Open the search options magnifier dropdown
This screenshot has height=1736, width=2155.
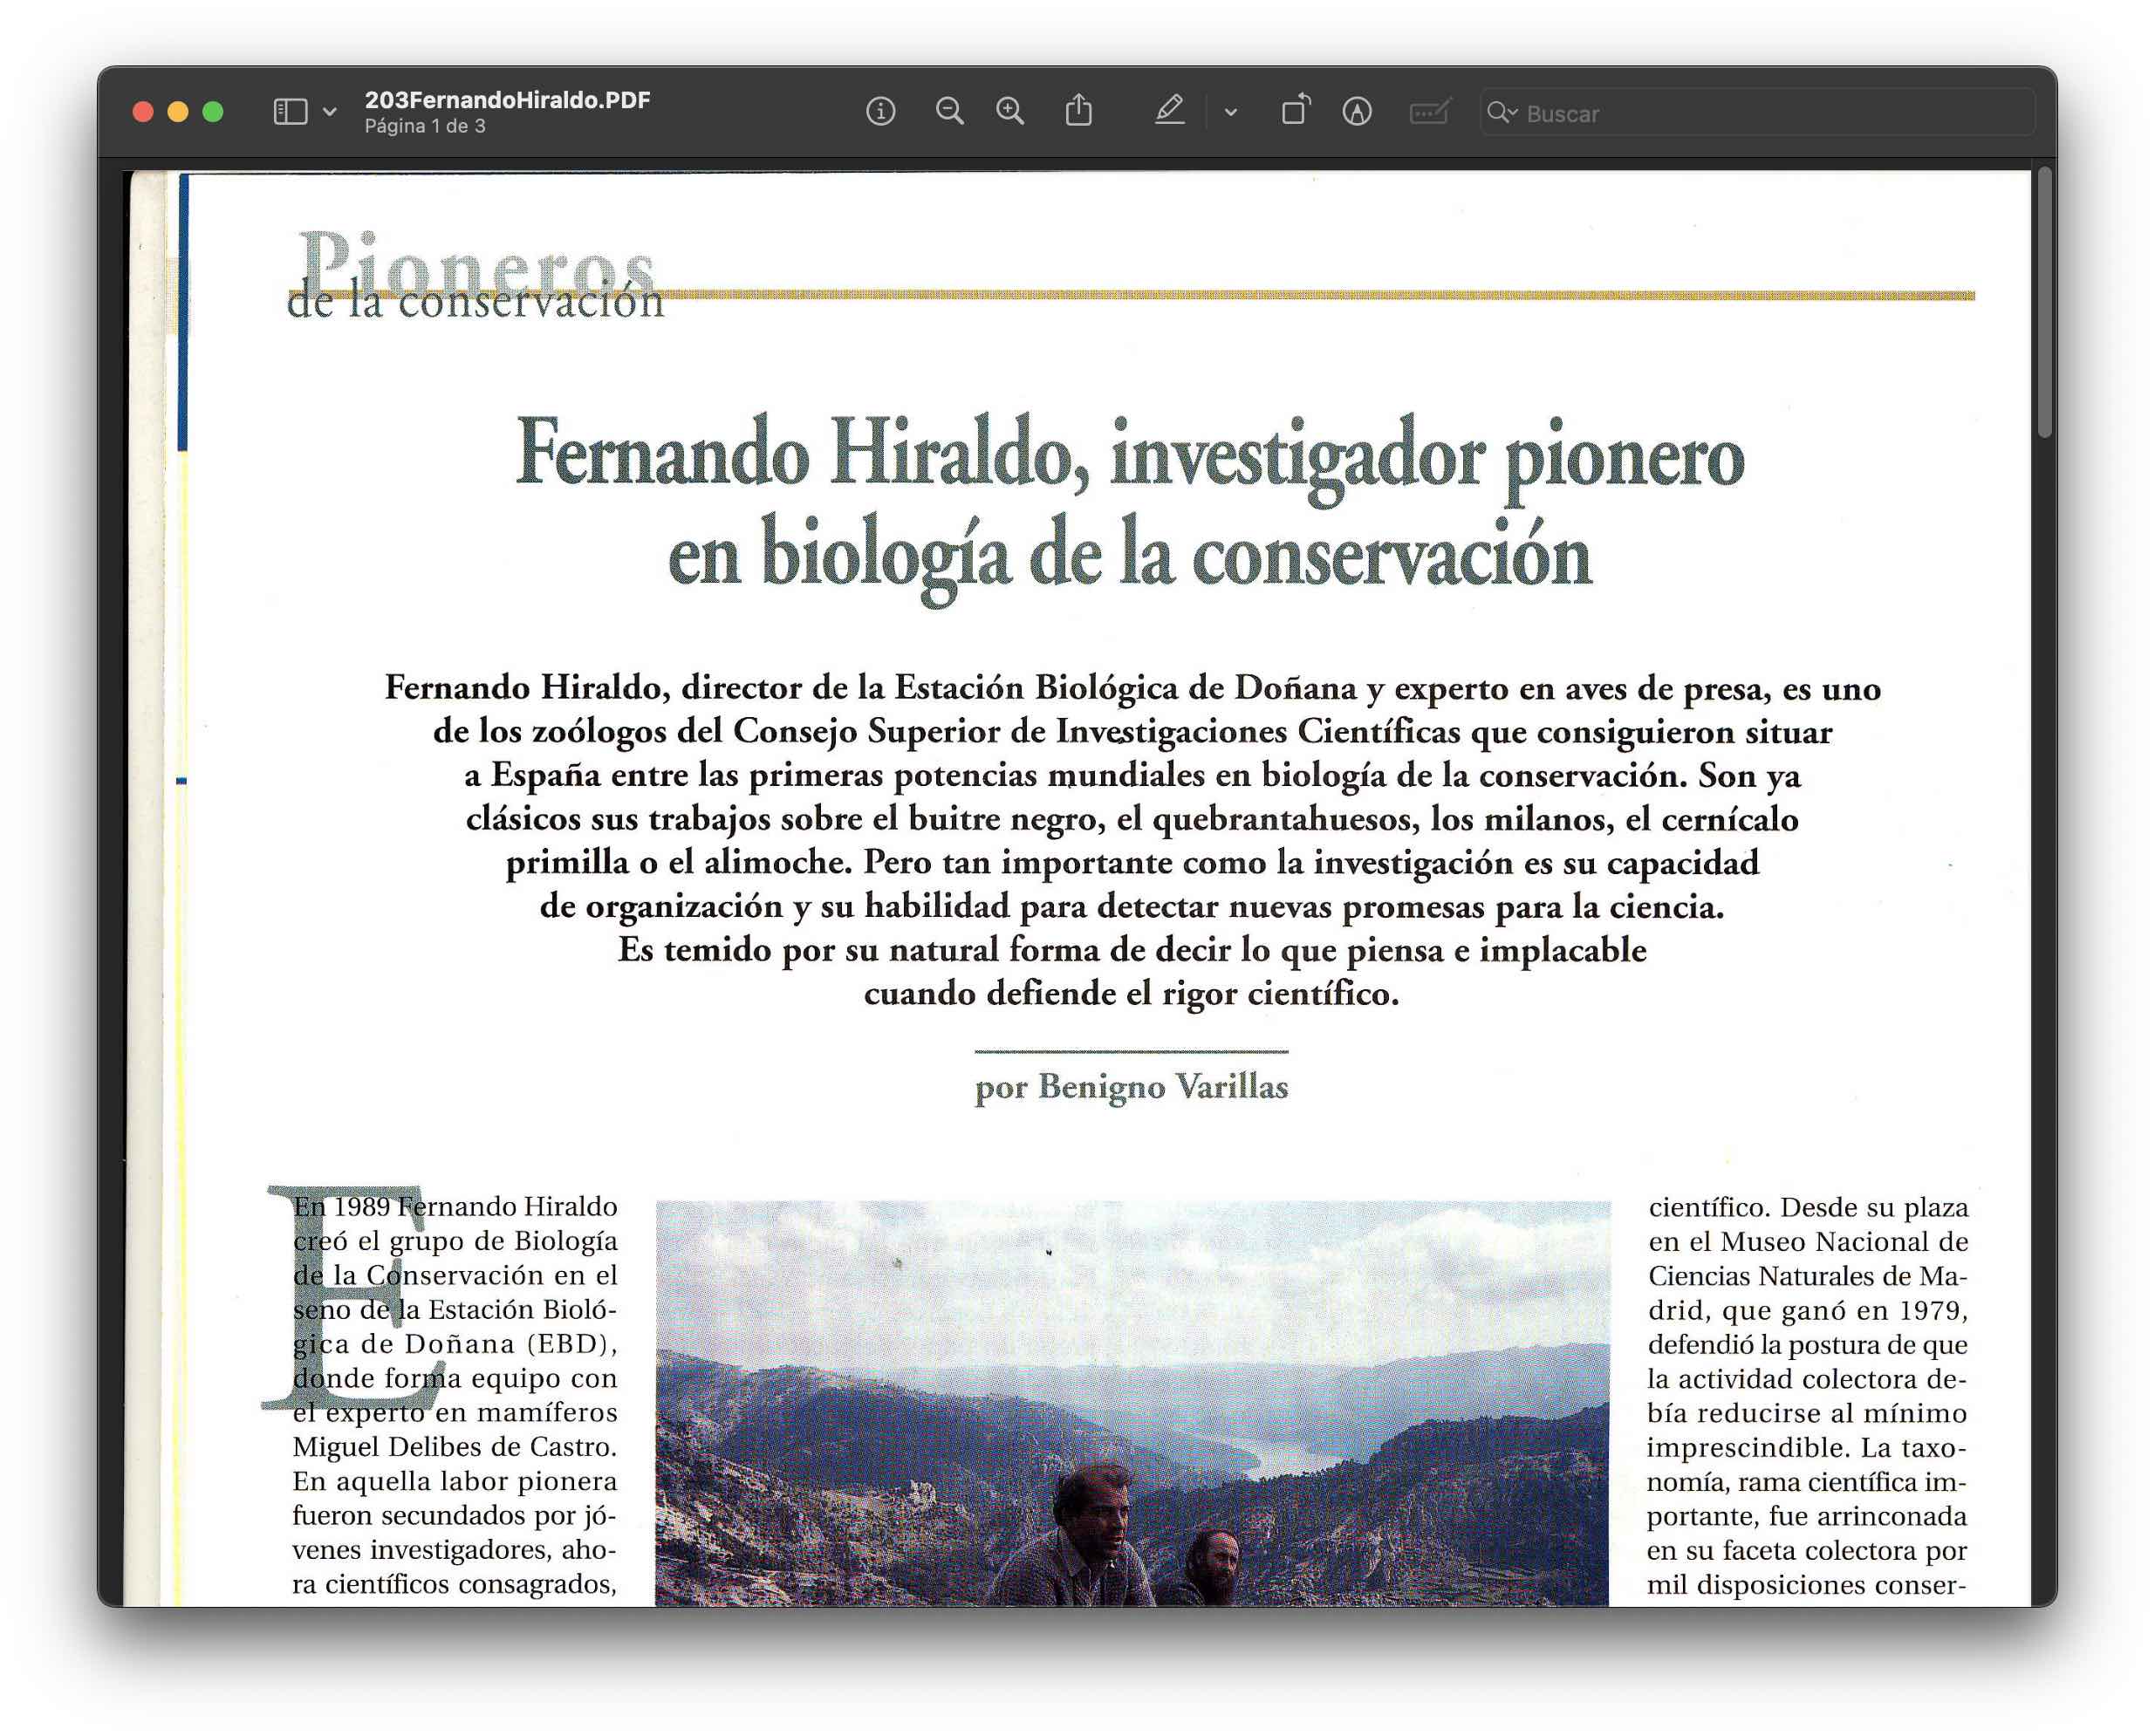pos(1501,112)
